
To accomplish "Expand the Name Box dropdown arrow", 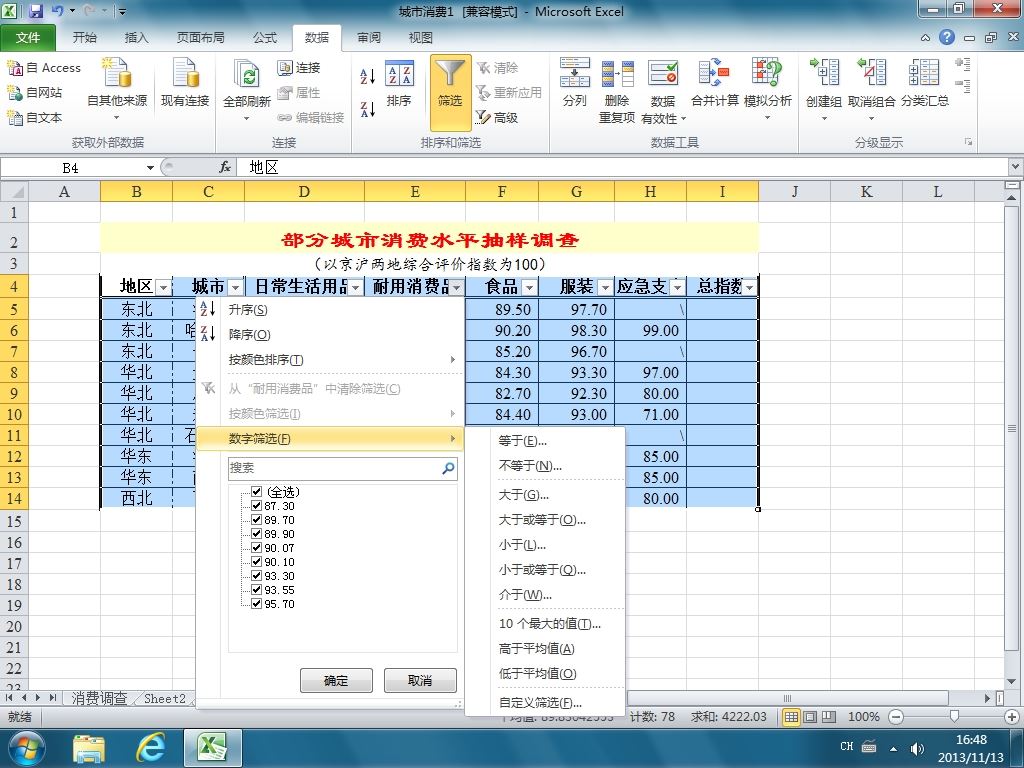I will (150, 168).
